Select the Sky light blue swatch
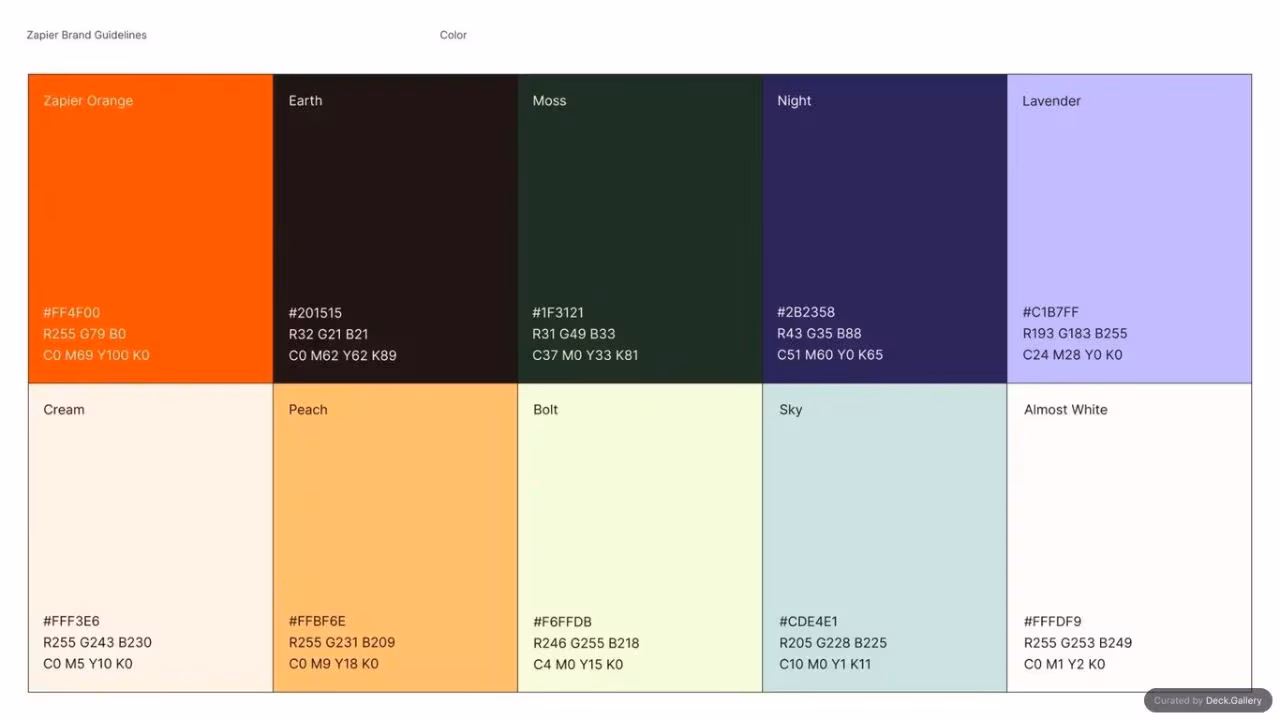The image size is (1280, 720). click(885, 538)
